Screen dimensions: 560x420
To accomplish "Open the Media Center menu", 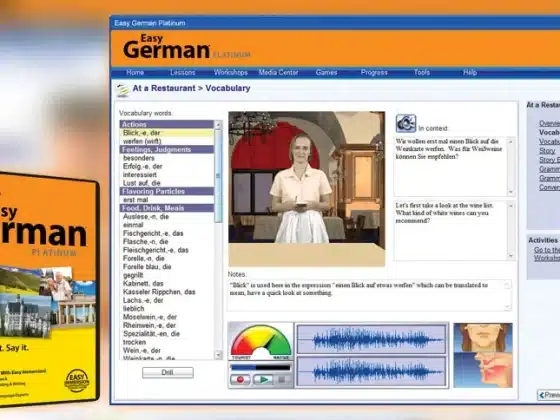I will point(278,72).
